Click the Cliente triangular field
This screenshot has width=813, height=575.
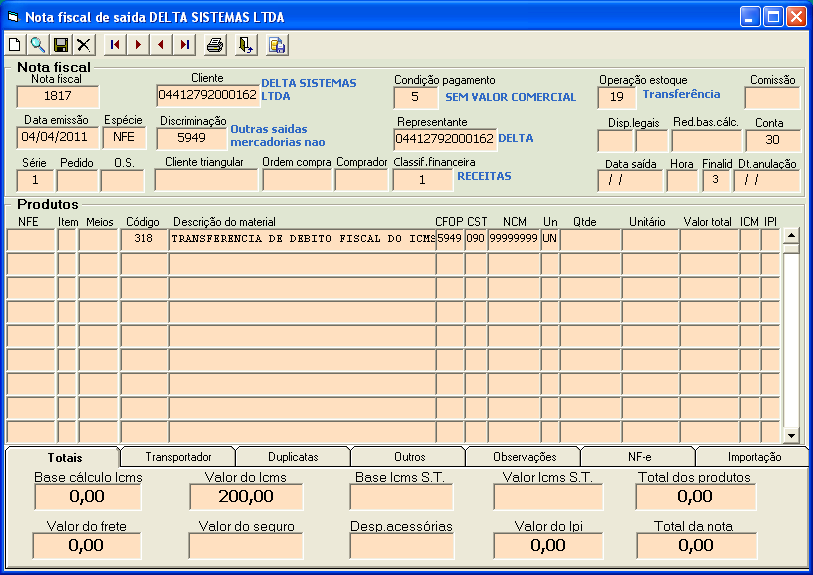206,180
